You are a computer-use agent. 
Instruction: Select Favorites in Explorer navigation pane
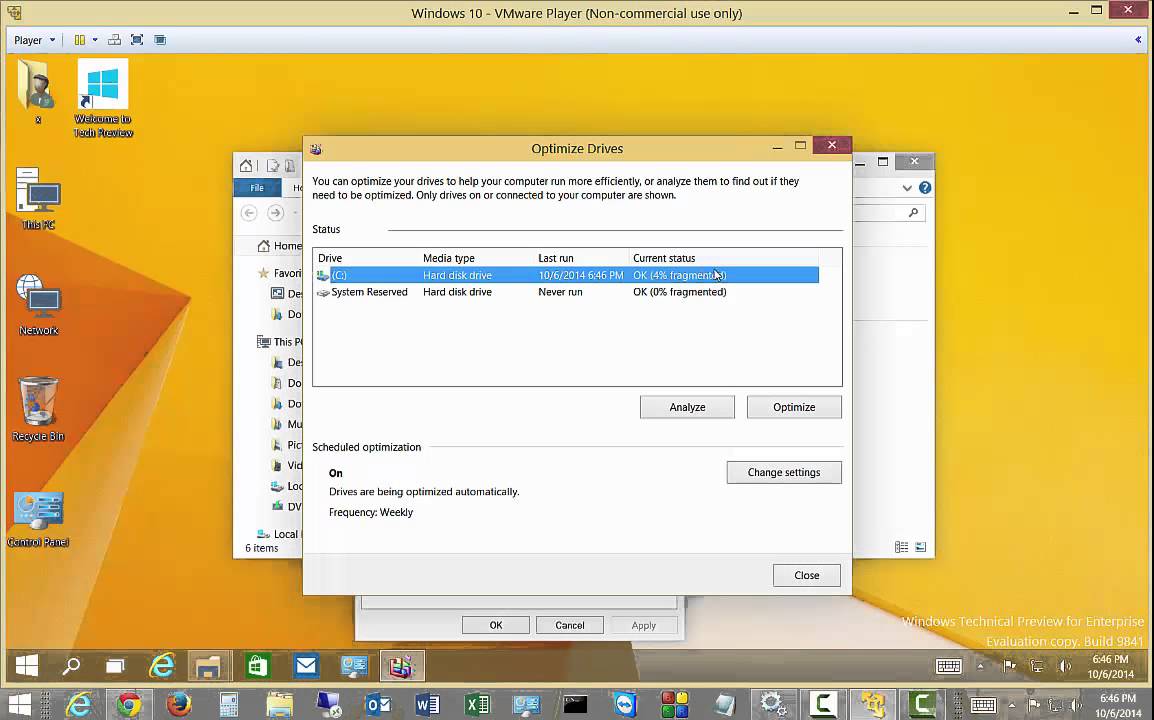click(x=280, y=273)
